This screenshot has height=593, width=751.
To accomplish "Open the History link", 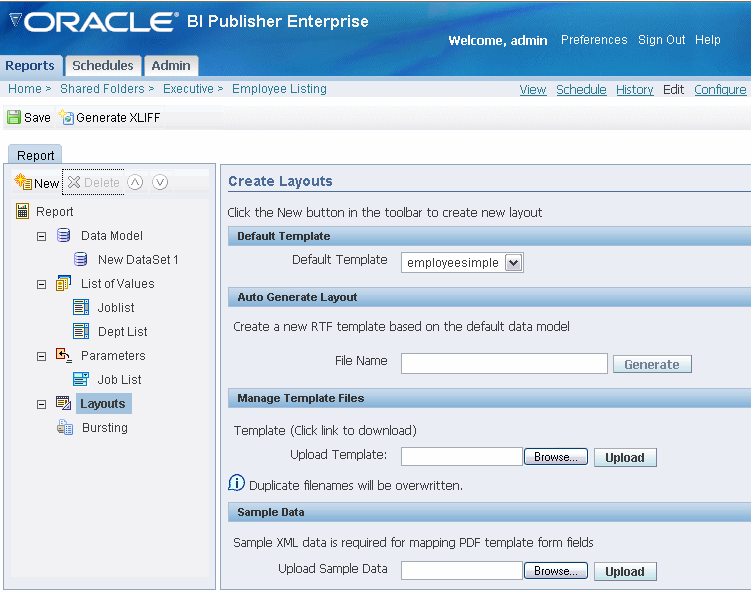I will point(635,90).
